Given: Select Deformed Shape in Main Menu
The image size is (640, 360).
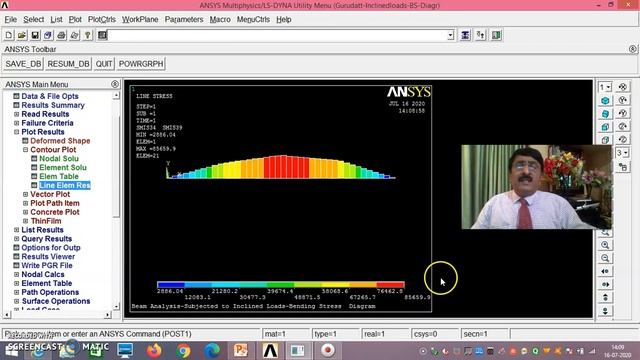Looking at the screenshot, I should coord(60,141).
